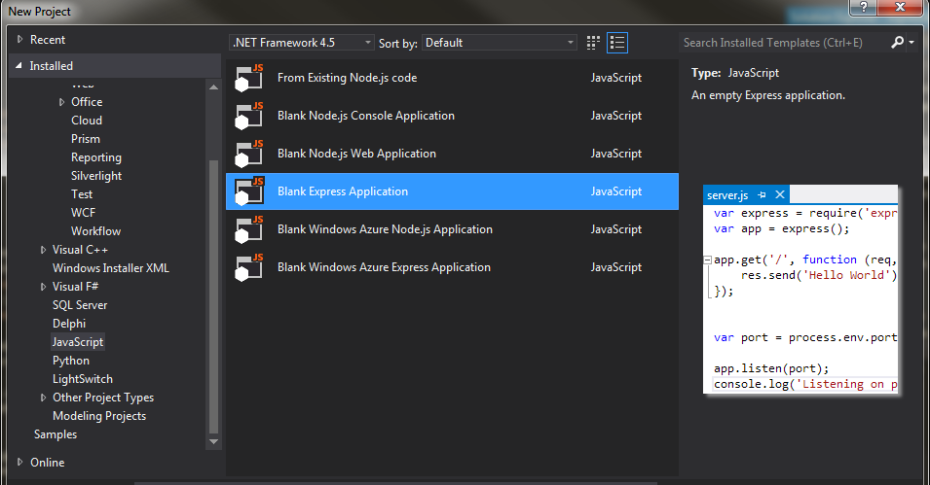The image size is (930, 485).
Task: Choose Blank Node.js Web Application template
Action: pyautogui.click(x=356, y=154)
